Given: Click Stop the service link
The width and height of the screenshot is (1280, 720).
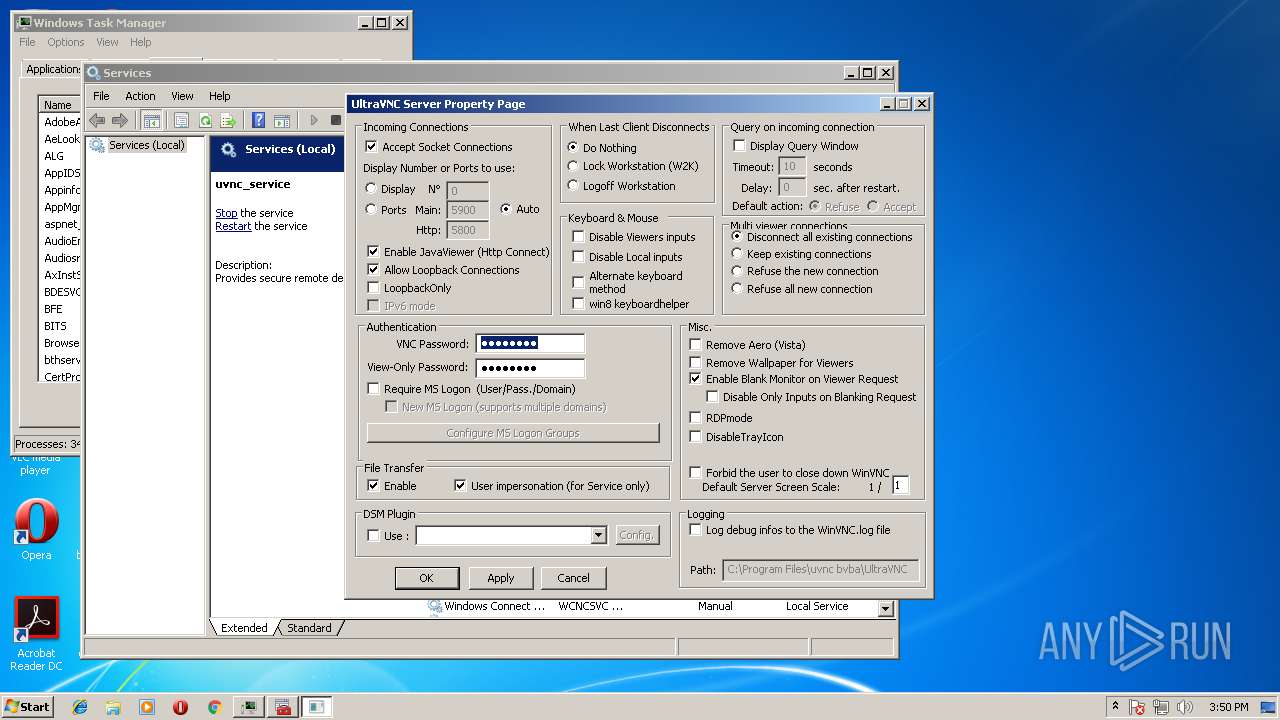Looking at the screenshot, I should pos(226,213).
